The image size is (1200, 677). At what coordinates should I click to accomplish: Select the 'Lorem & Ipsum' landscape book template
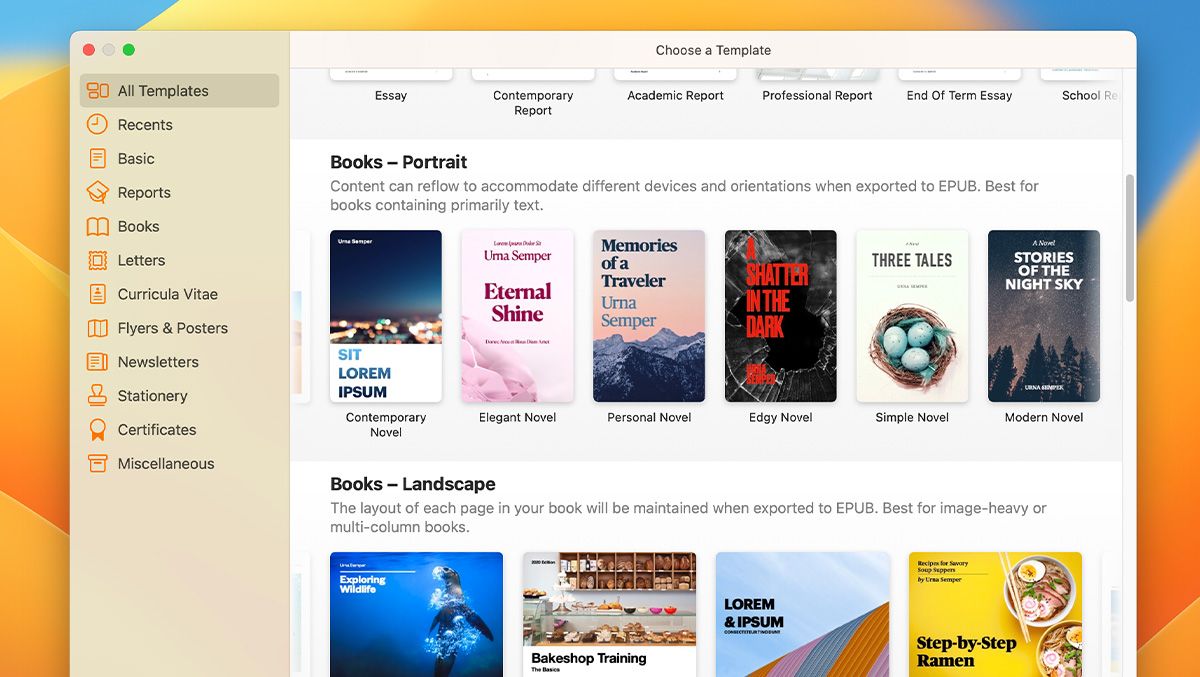[x=803, y=614]
